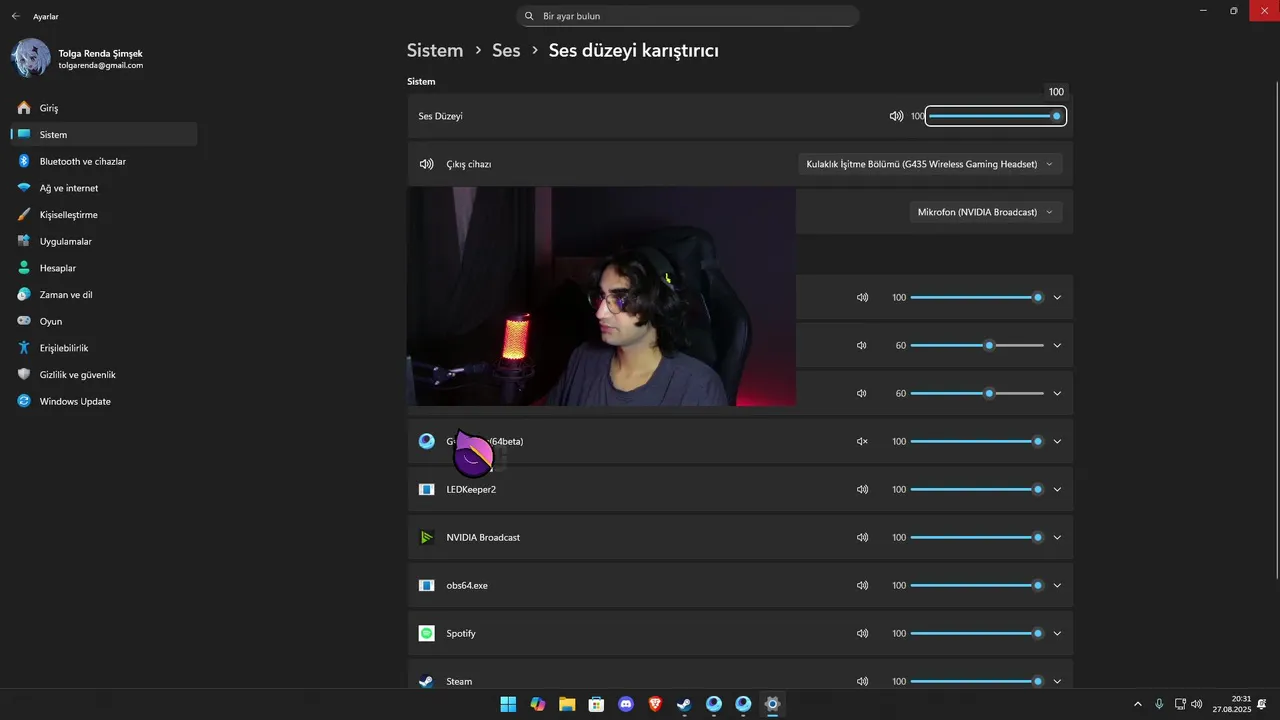
Task: Open Brave browser from the taskbar
Action: (655, 704)
